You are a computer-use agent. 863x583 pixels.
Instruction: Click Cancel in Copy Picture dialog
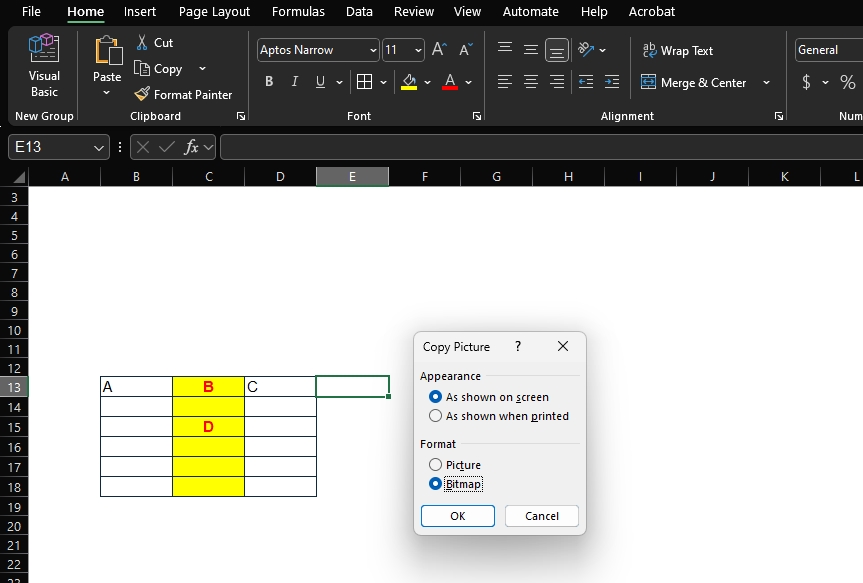pyautogui.click(x=541, y=516)
